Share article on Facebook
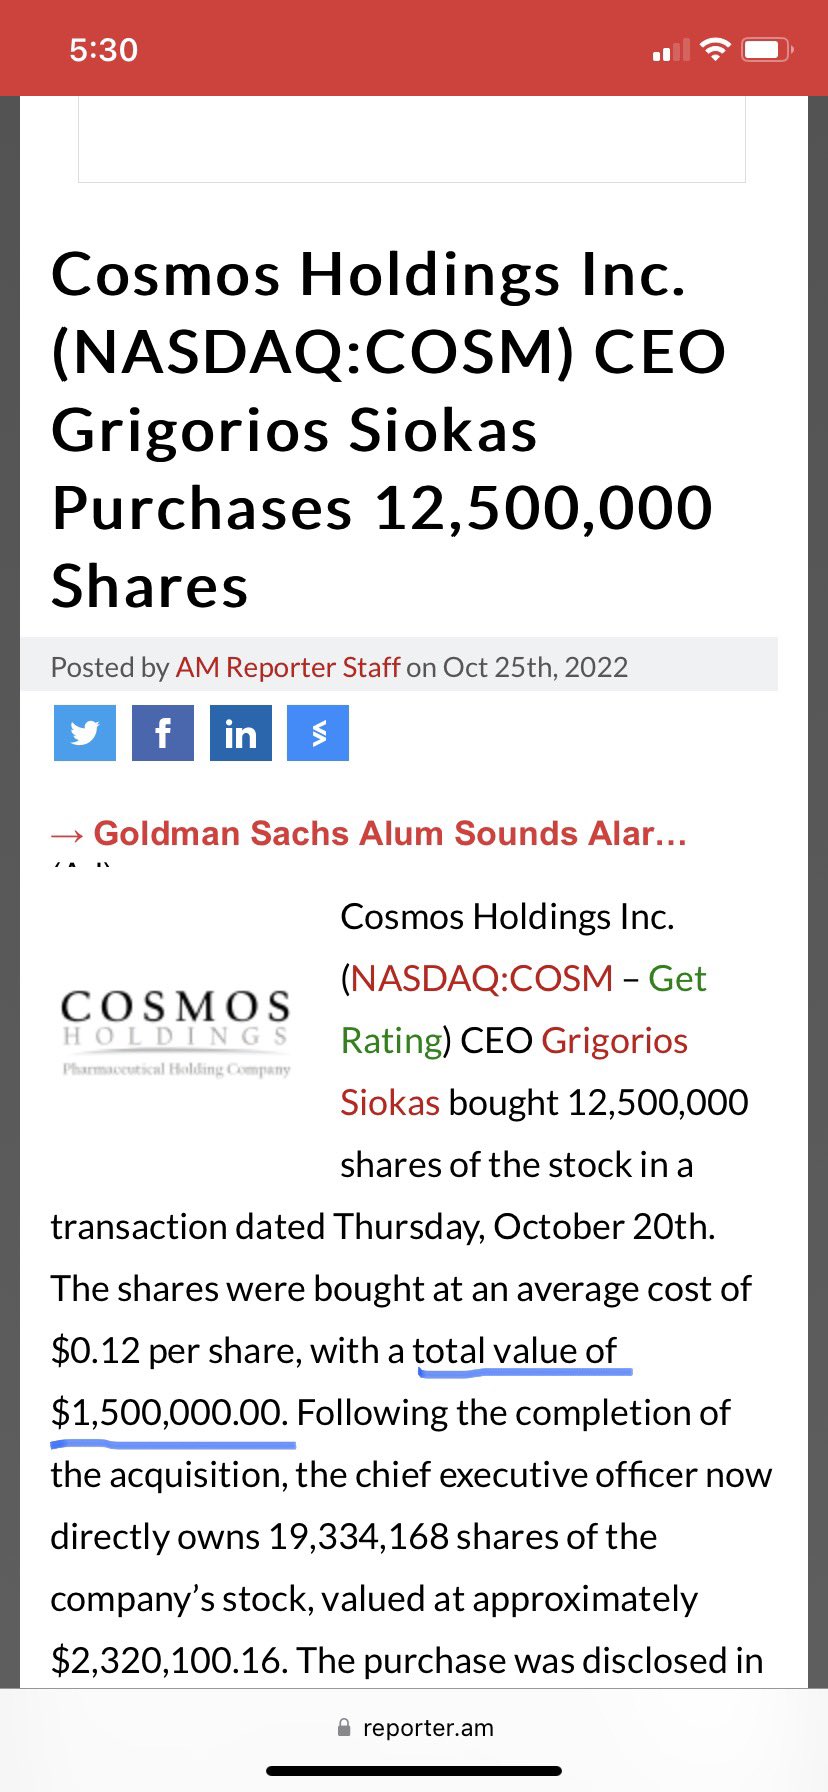The width and height of the screenshot is (828, 1792). coord(162,733)
